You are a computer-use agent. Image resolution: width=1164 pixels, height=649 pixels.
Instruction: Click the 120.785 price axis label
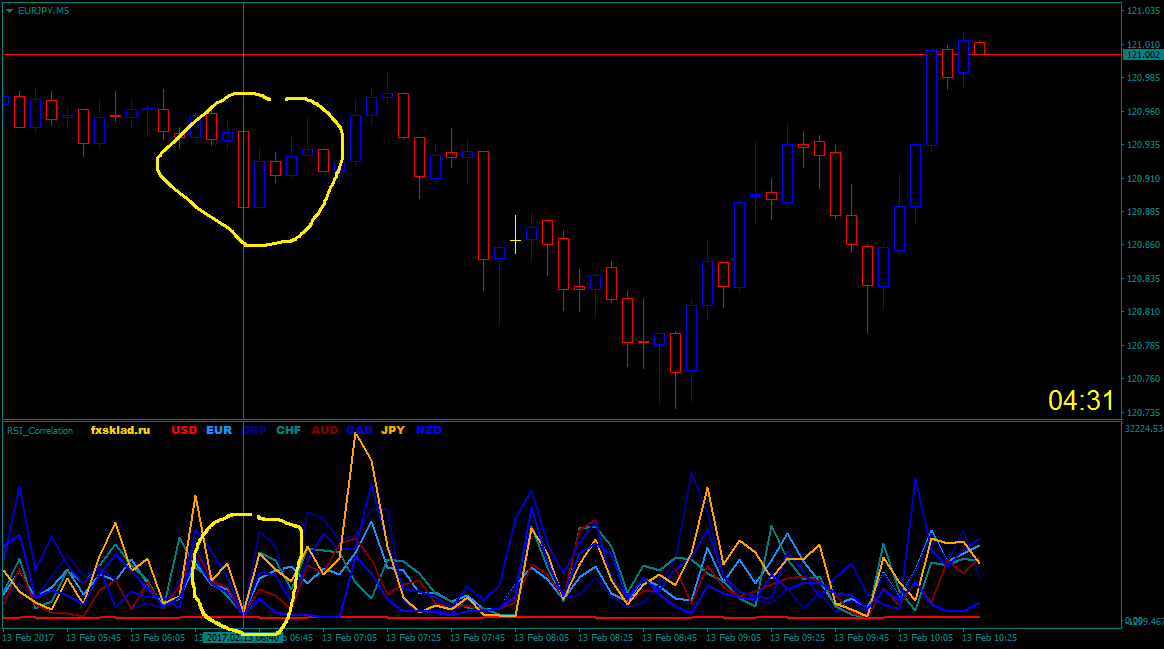(1143, 346)
